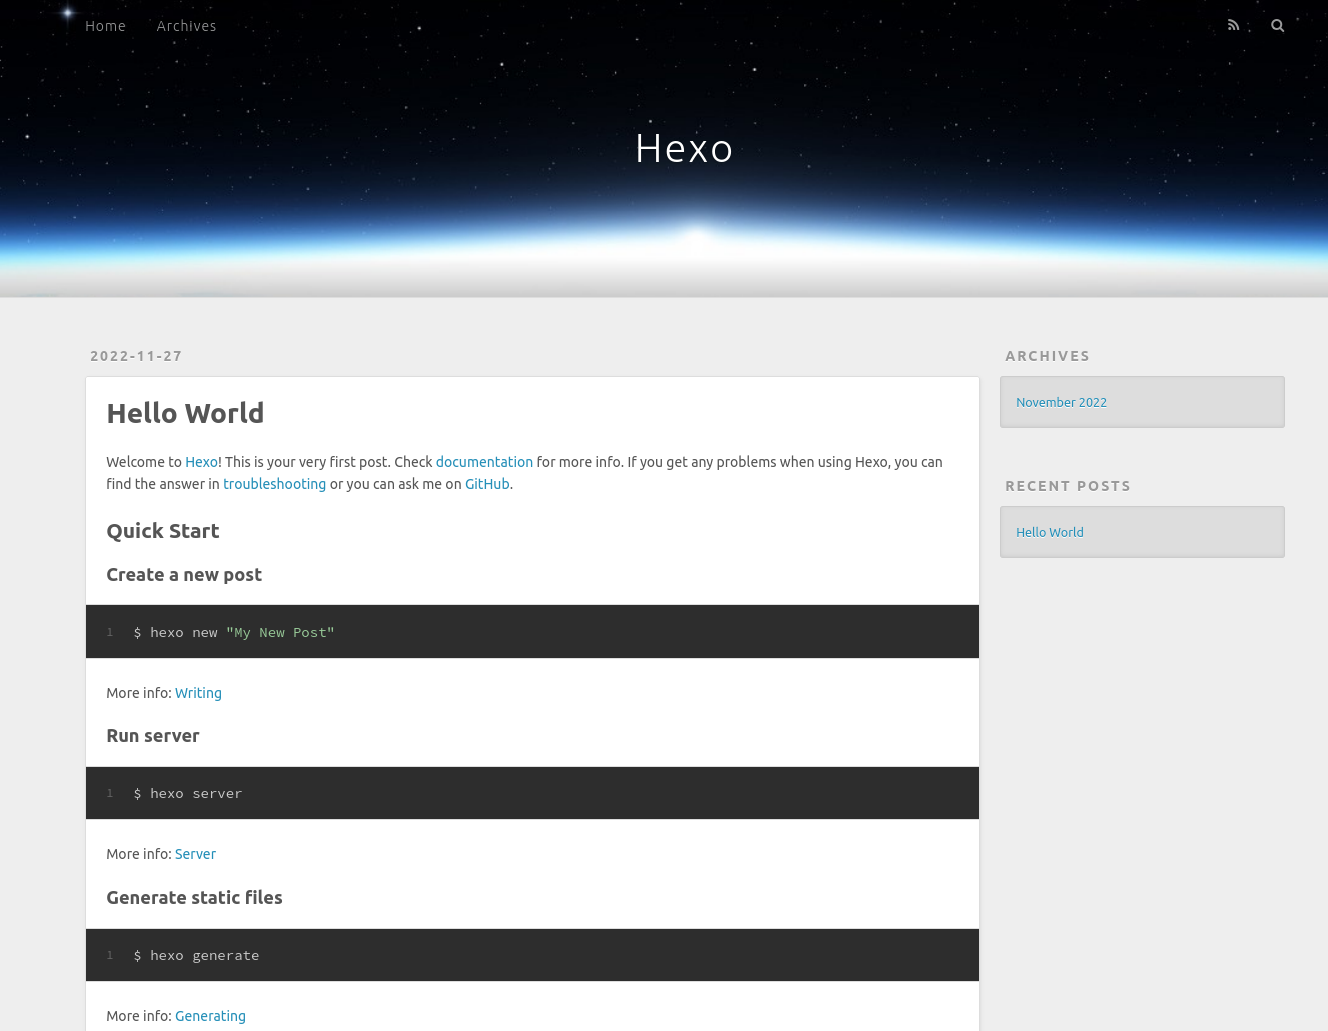Click the '$ hexo server' code line
This screenshot has height=1031, width=1328.
click(x=188, y=793)
